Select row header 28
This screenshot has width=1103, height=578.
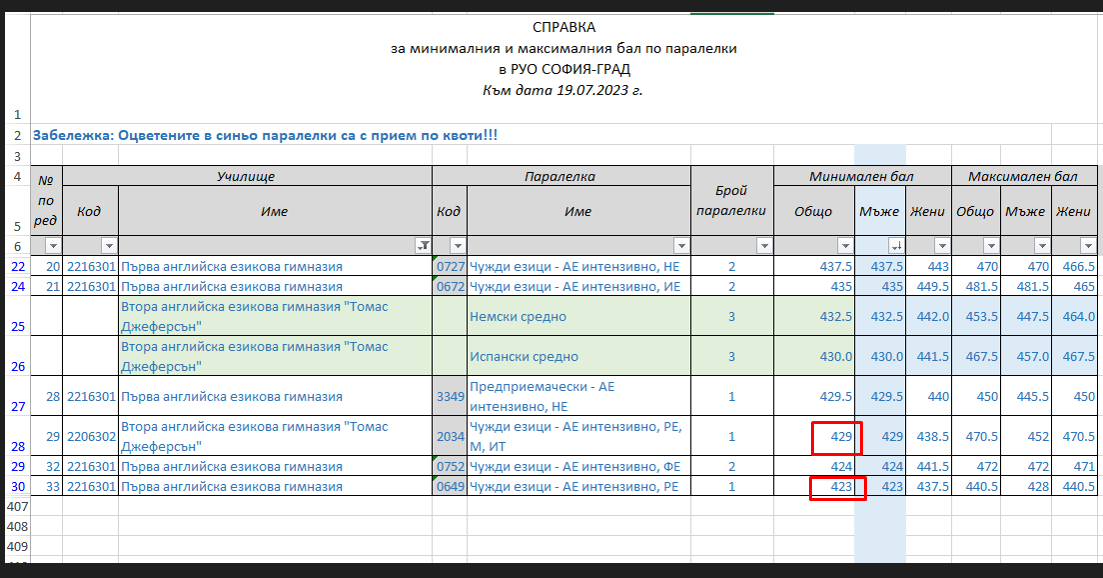tap(16, 445)
